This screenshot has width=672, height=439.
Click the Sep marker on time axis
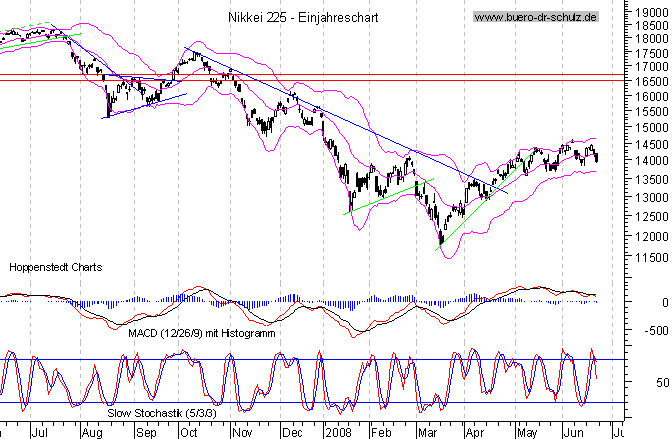(146, 431)
